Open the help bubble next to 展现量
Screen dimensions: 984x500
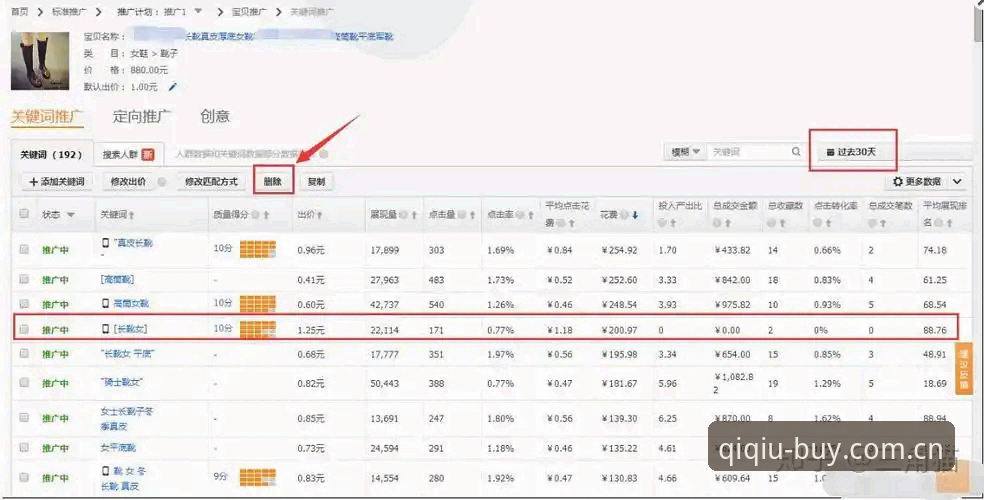tap(404, 215)
